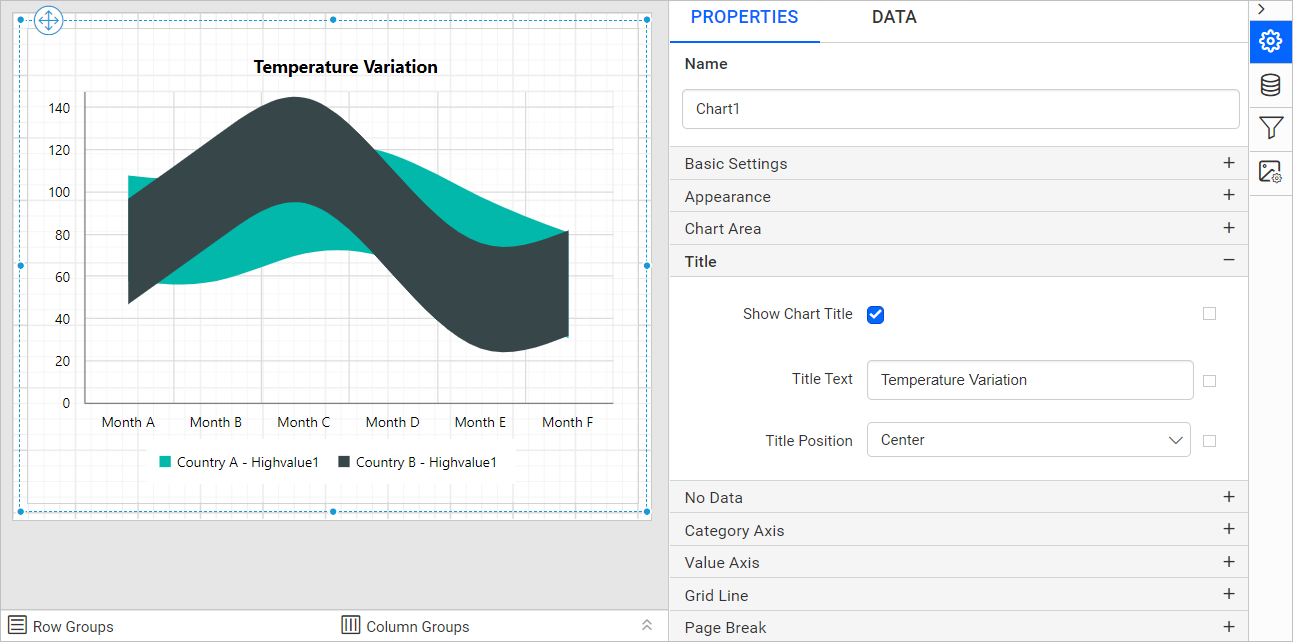Open the Data database icon in sidebar
Image resolution: width=1293 pixels, height=642 pixels.
(x=1271, y=85)
